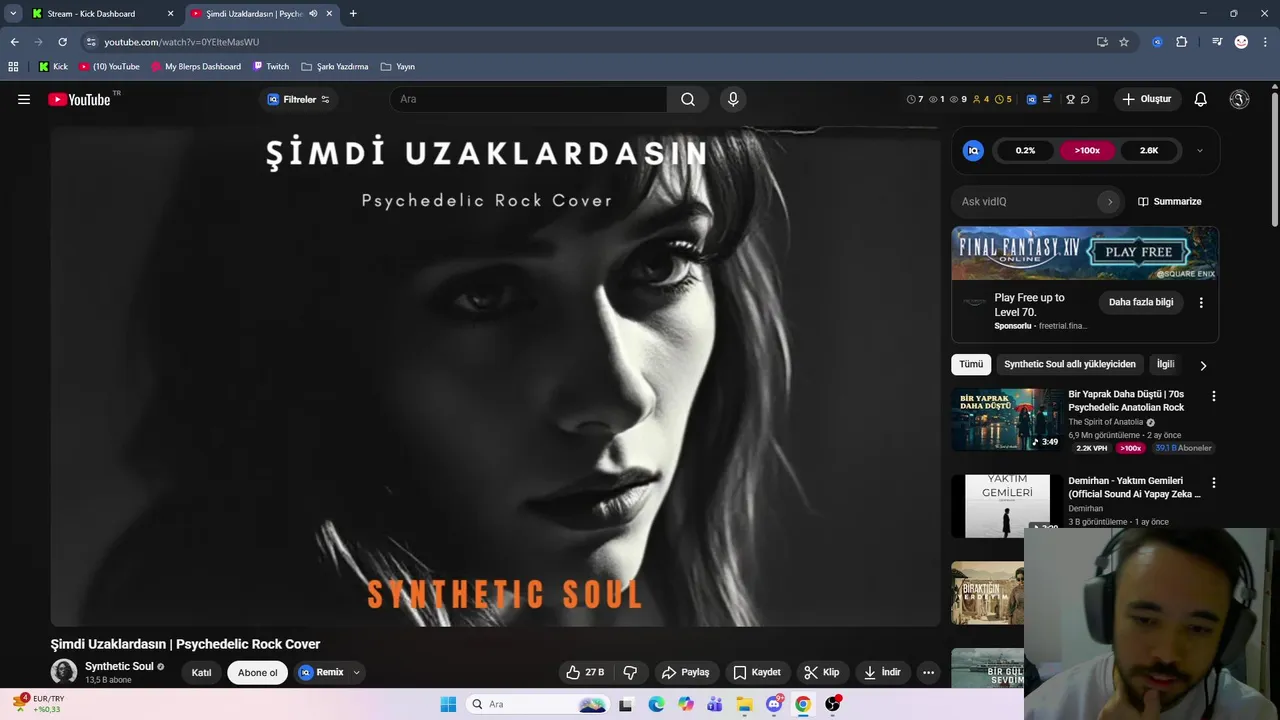Open the YouTube guide hamburger menu
This screenshot has width=1280, height=720.
click(24, 99)
